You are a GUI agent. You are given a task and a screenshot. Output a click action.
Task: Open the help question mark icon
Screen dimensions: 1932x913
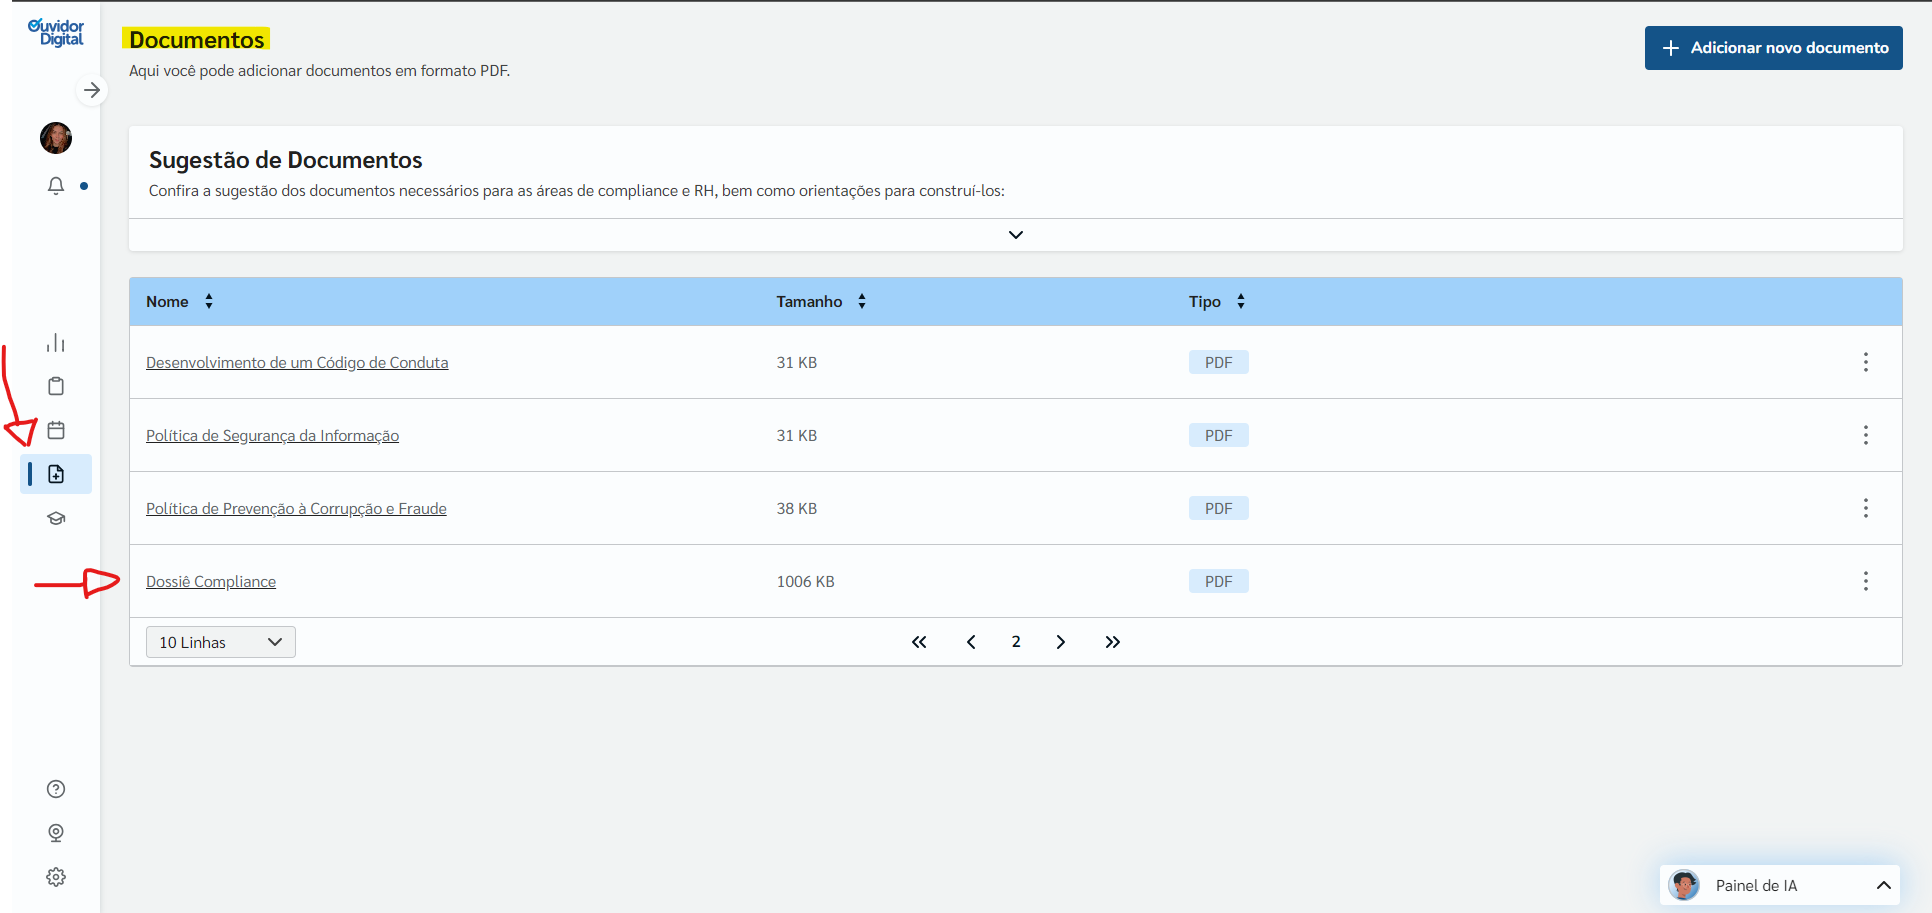(x=56, y=789)
